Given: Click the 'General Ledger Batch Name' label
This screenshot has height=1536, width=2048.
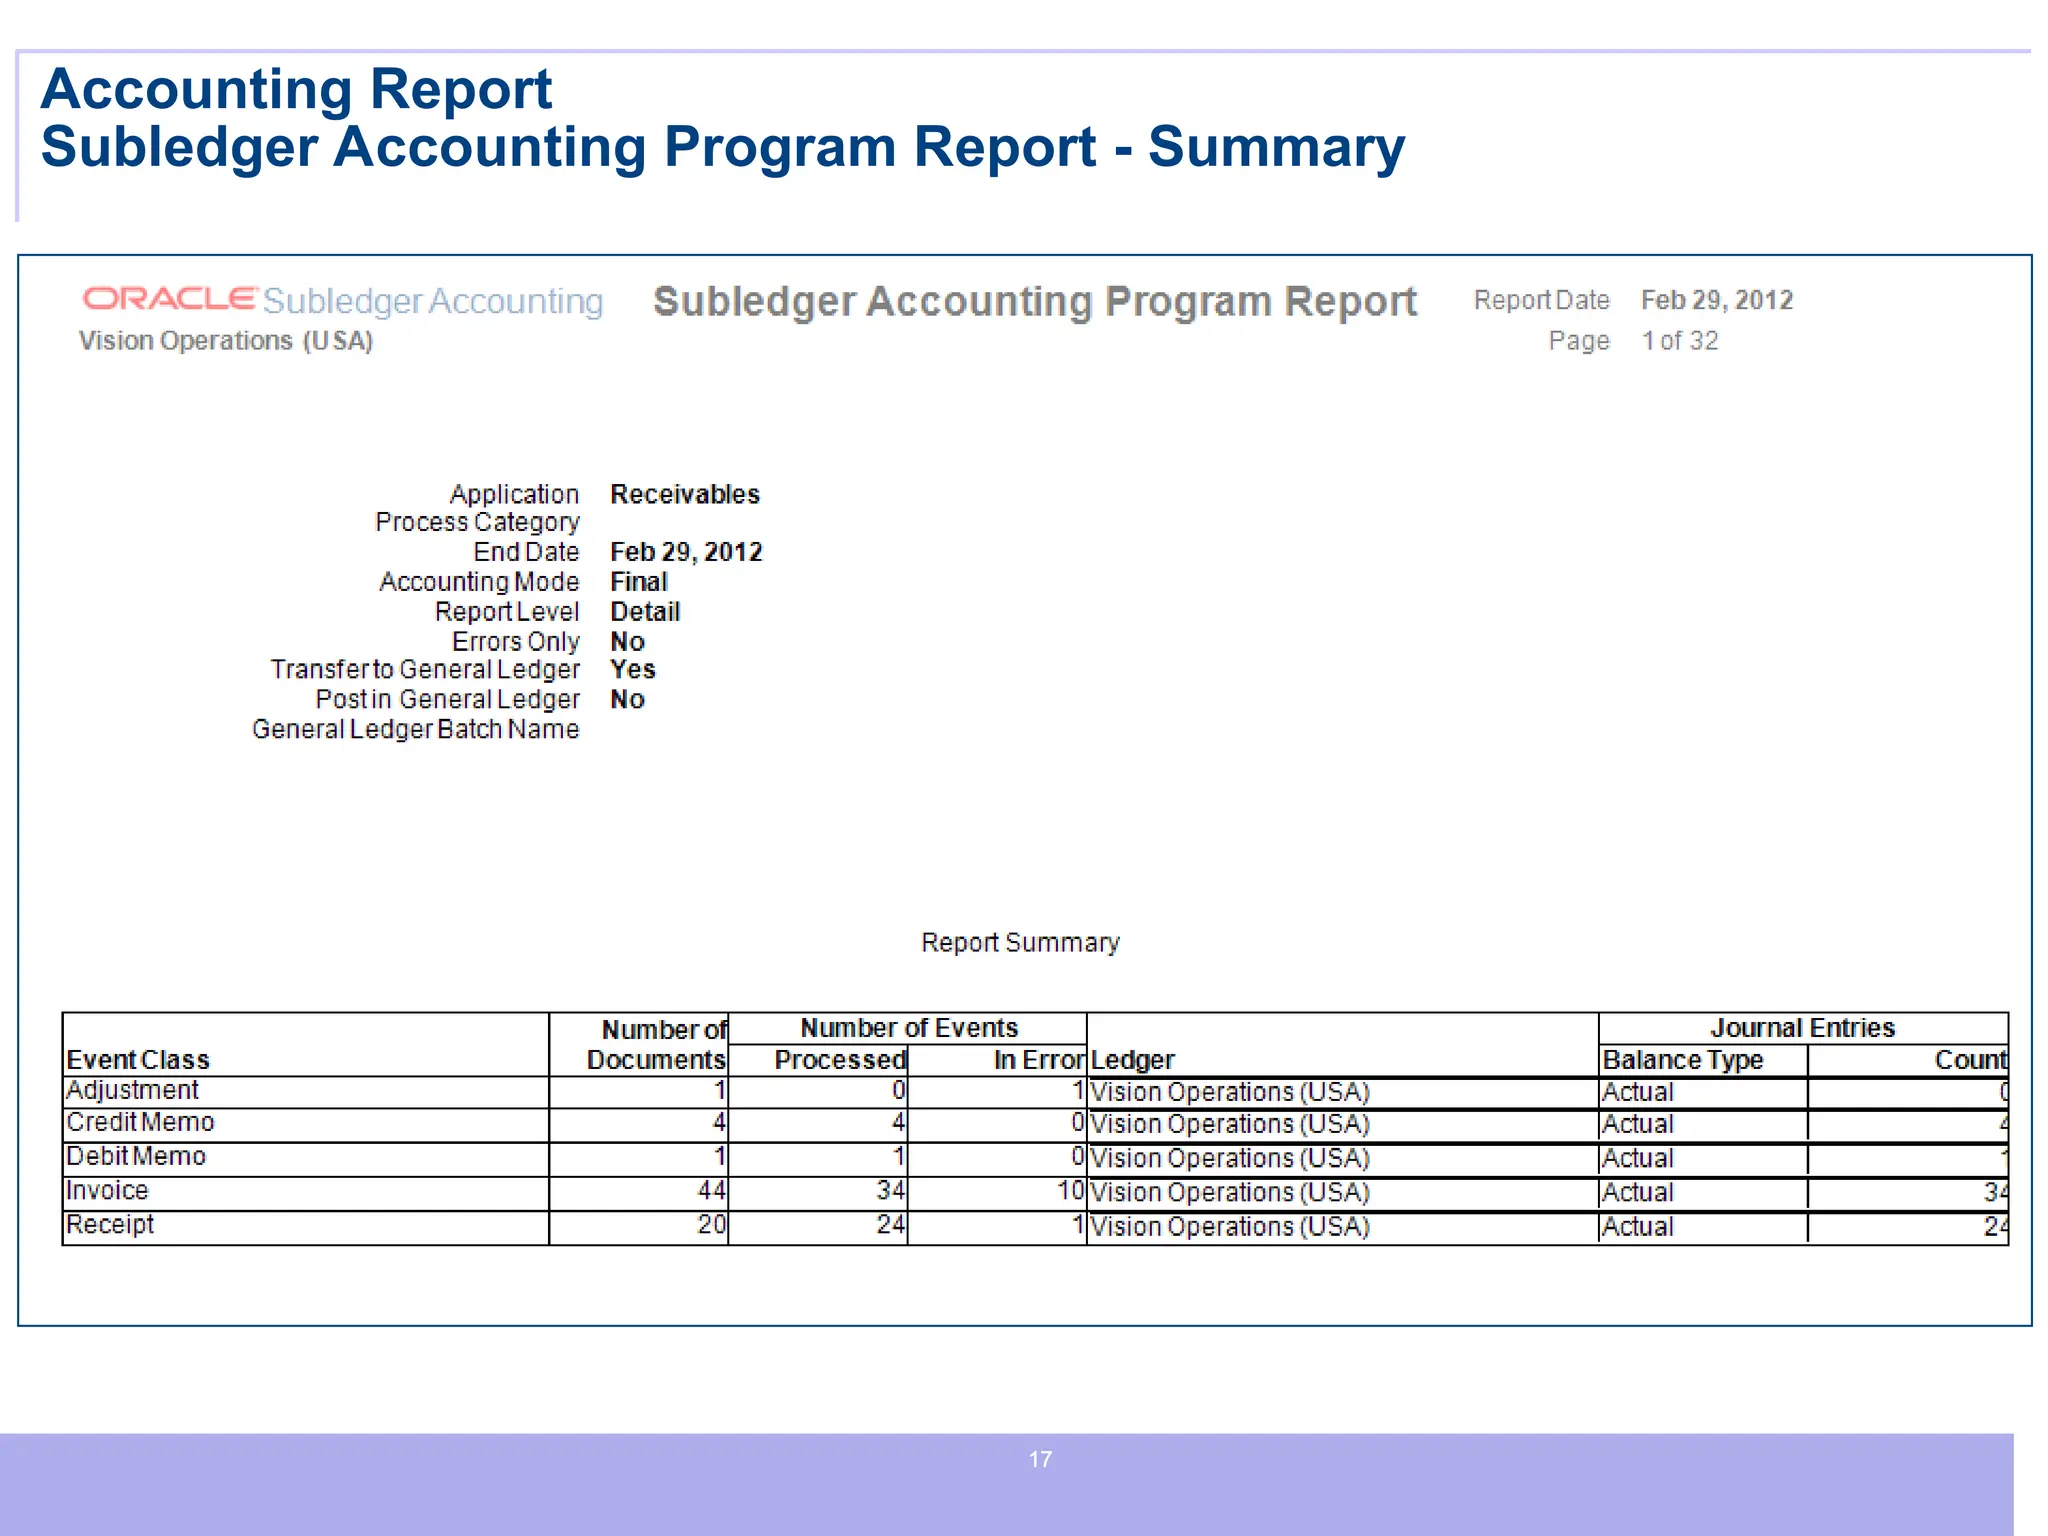Looking at the screenshot, I should [415, 729].
